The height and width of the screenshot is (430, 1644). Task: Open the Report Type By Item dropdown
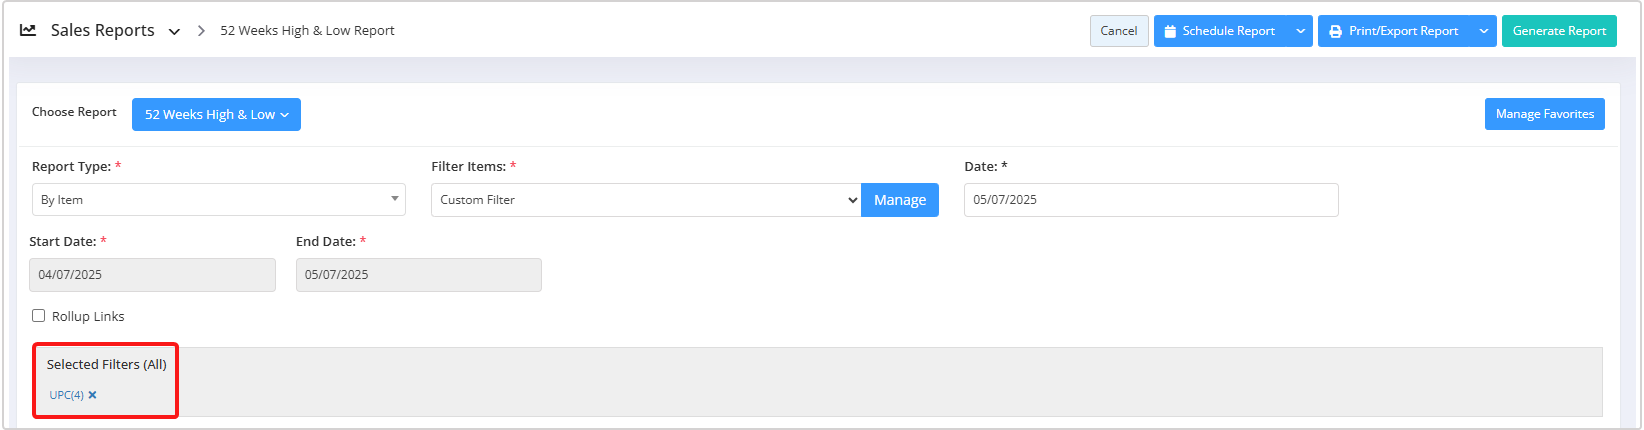(x=218, y=200)
